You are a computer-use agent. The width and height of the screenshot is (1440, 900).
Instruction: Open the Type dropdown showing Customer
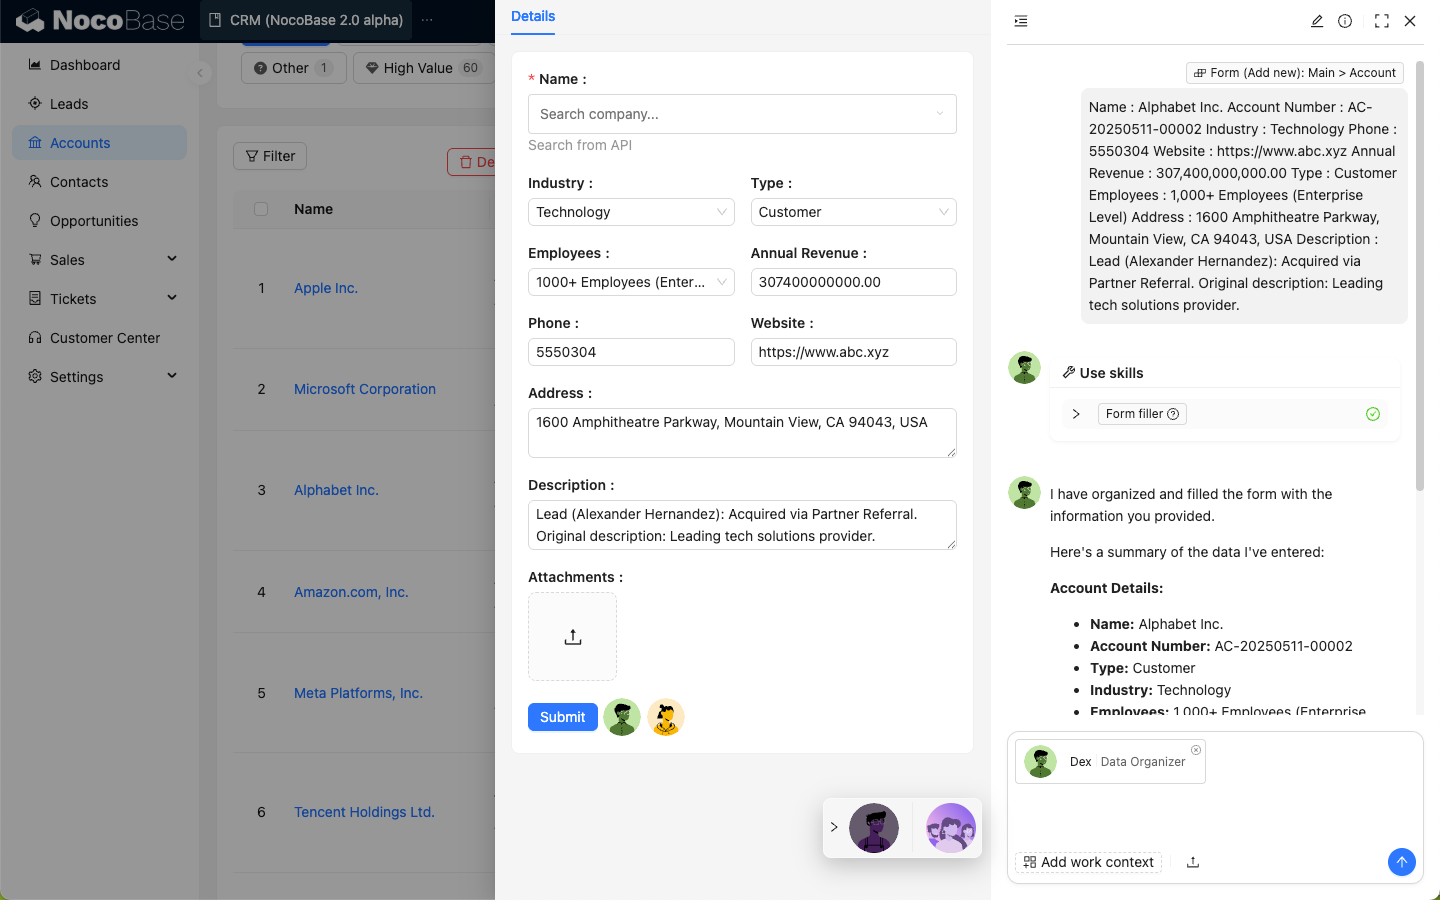point(852,212)
